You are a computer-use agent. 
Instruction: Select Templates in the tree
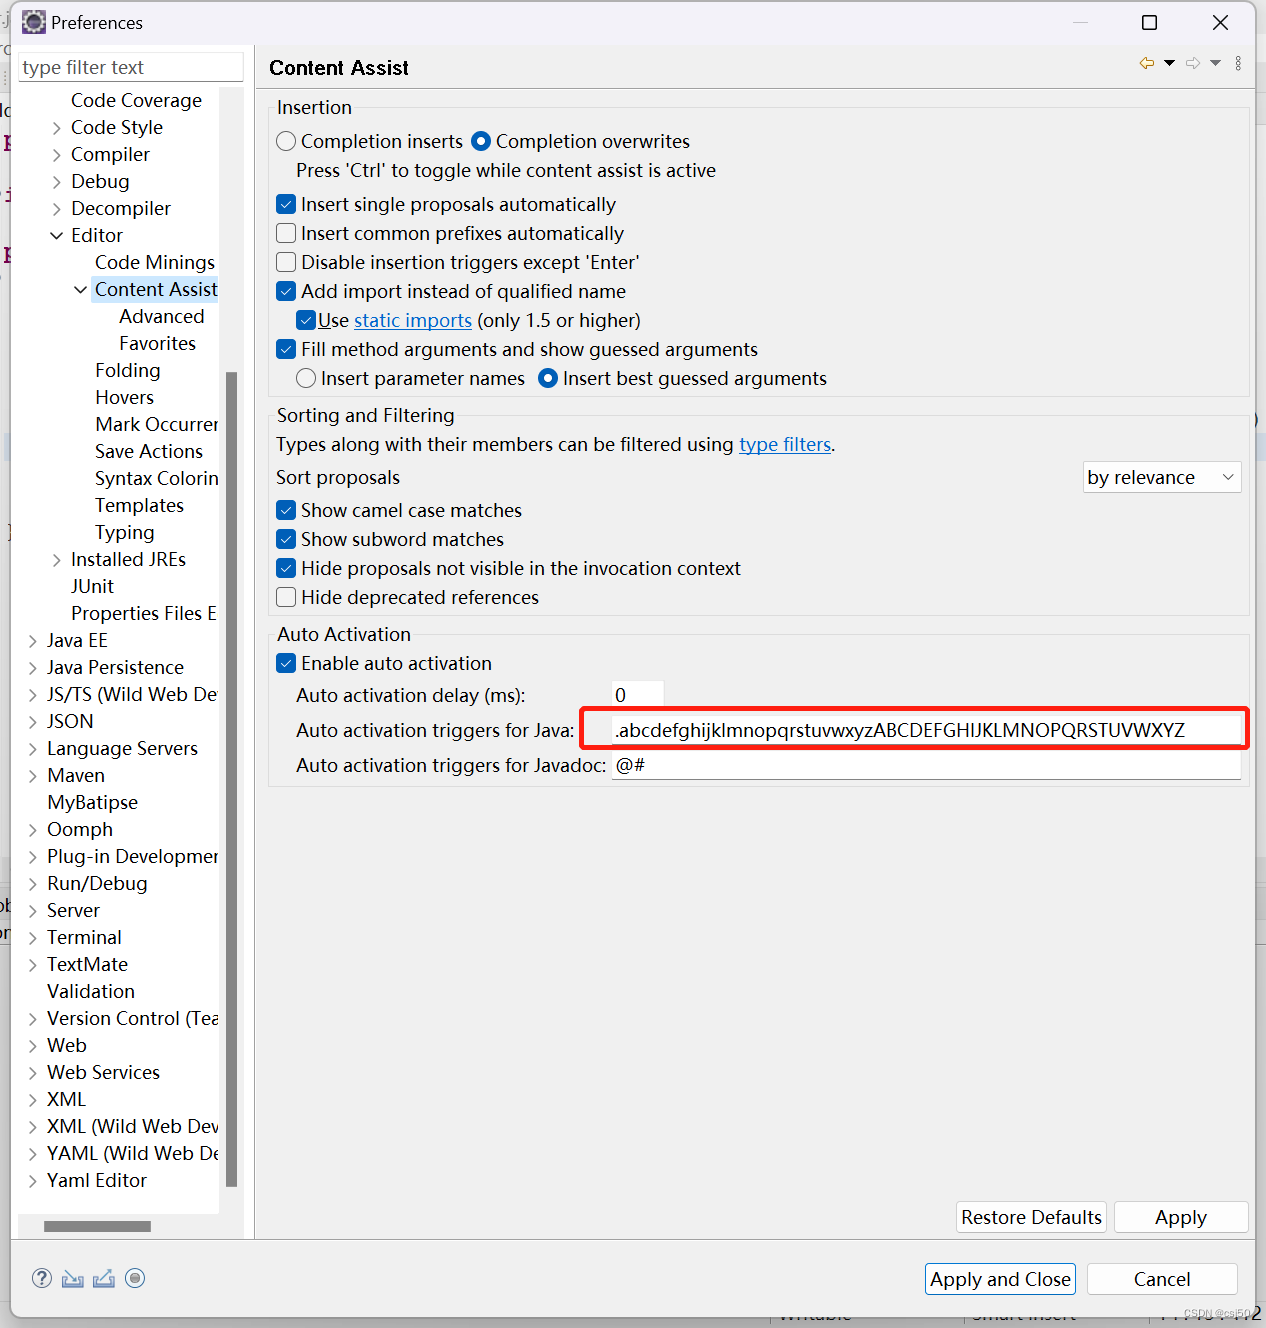[140, 505]
